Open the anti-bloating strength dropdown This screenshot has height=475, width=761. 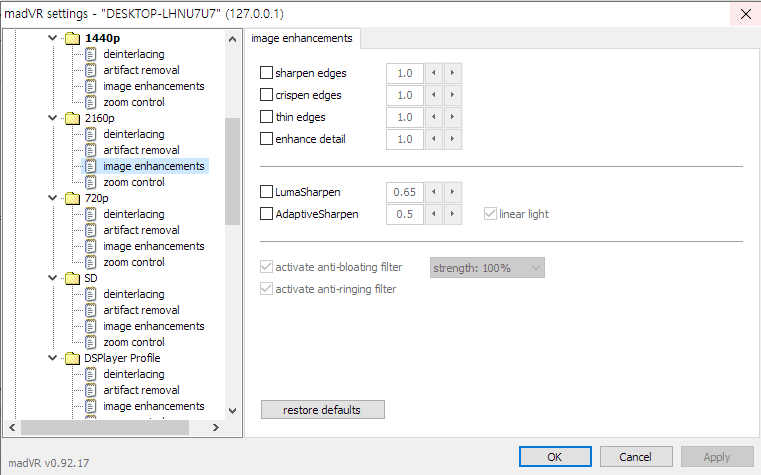487,267
